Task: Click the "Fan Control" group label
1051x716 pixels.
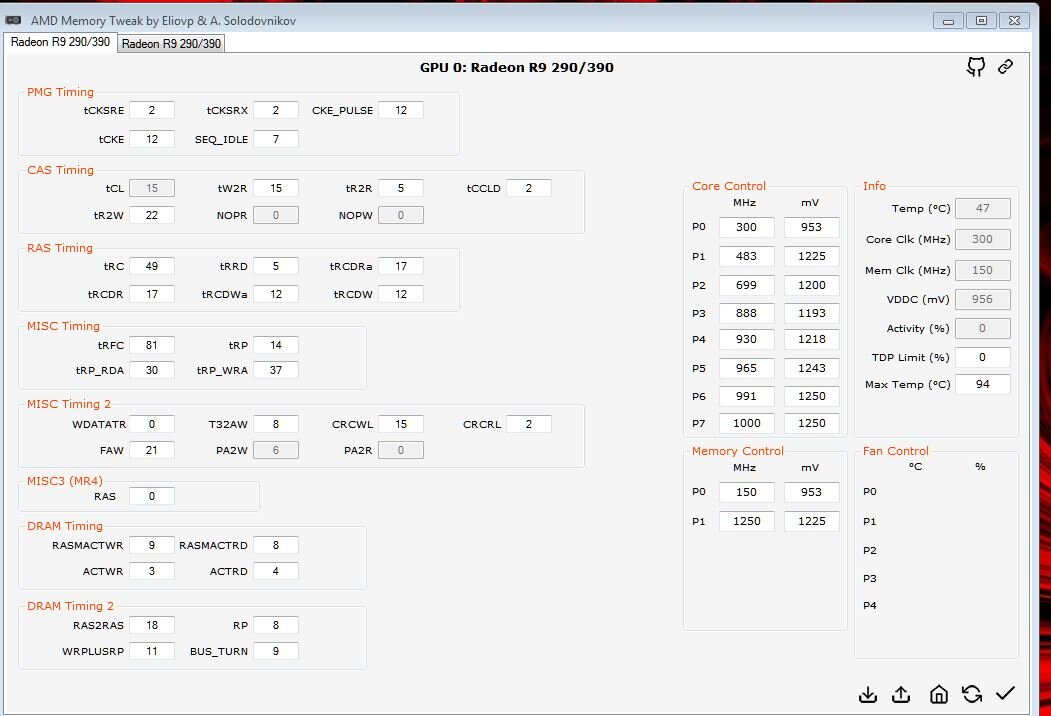Action: click(x=895, y=451)
